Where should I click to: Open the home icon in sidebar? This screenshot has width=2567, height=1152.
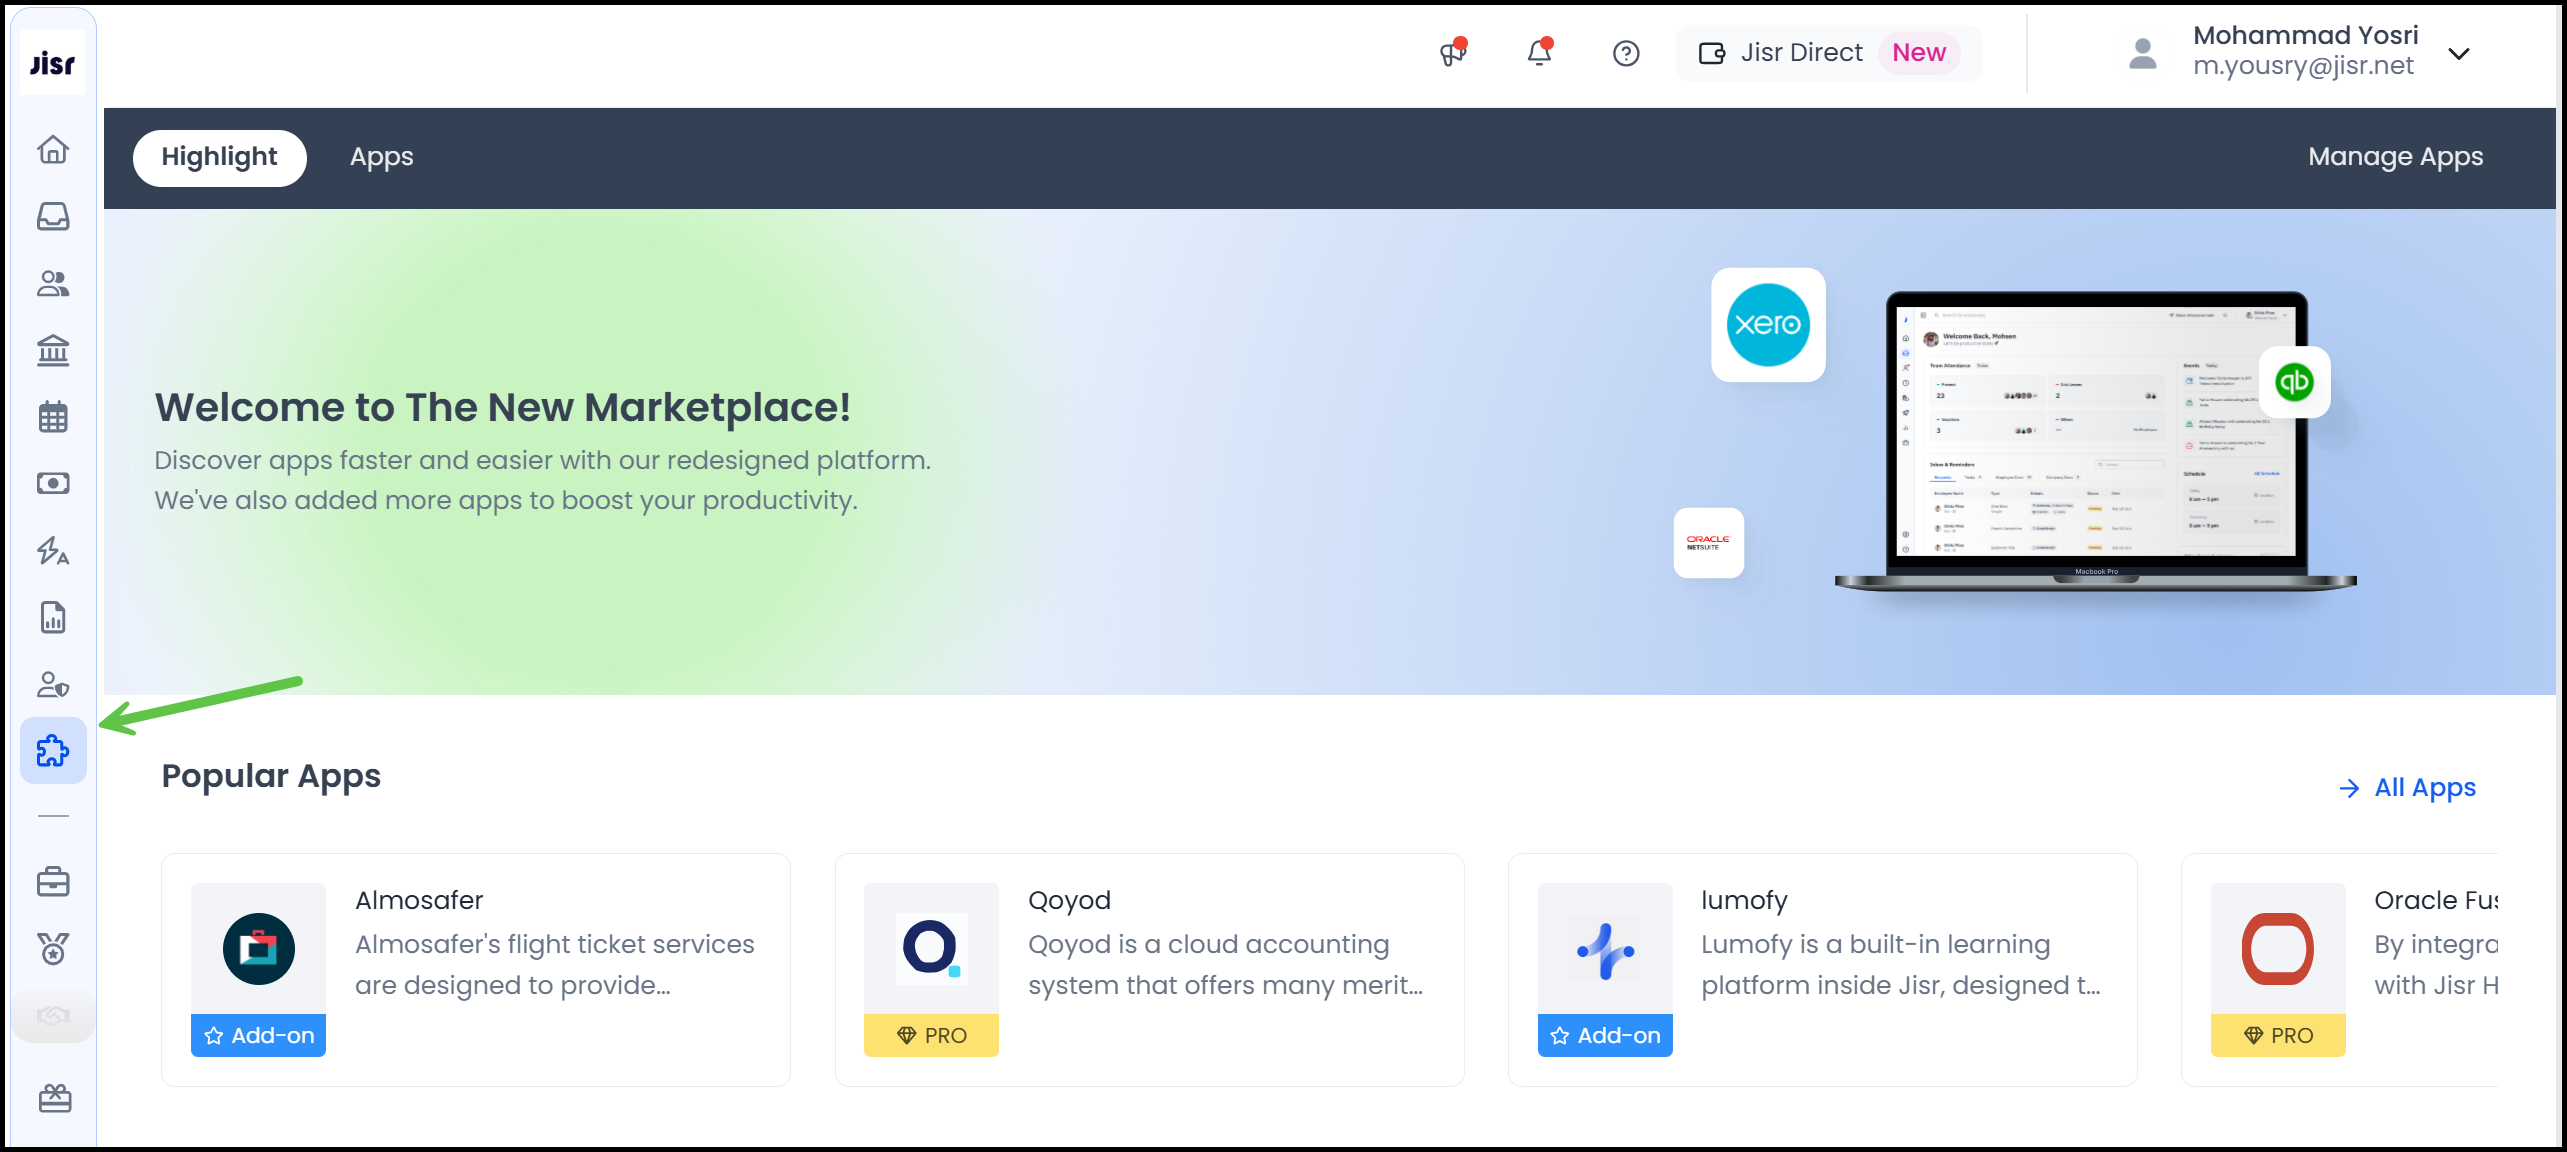point(53,150)
